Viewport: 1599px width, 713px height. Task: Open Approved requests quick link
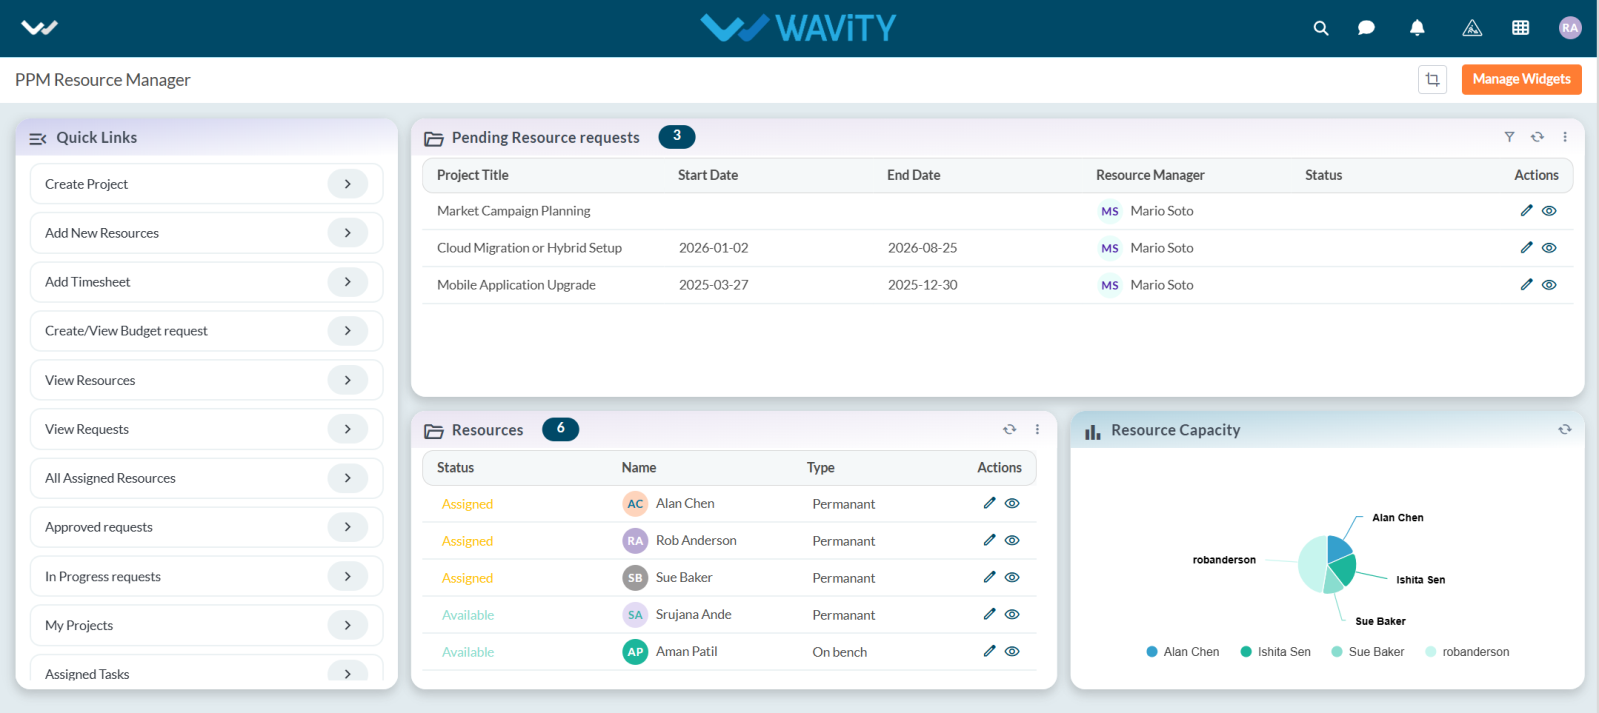pyautogui.click(x=207, y=527)
